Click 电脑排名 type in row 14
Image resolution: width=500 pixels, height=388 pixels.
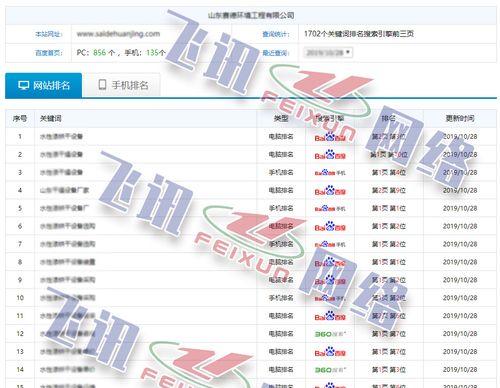click(281, 370)
